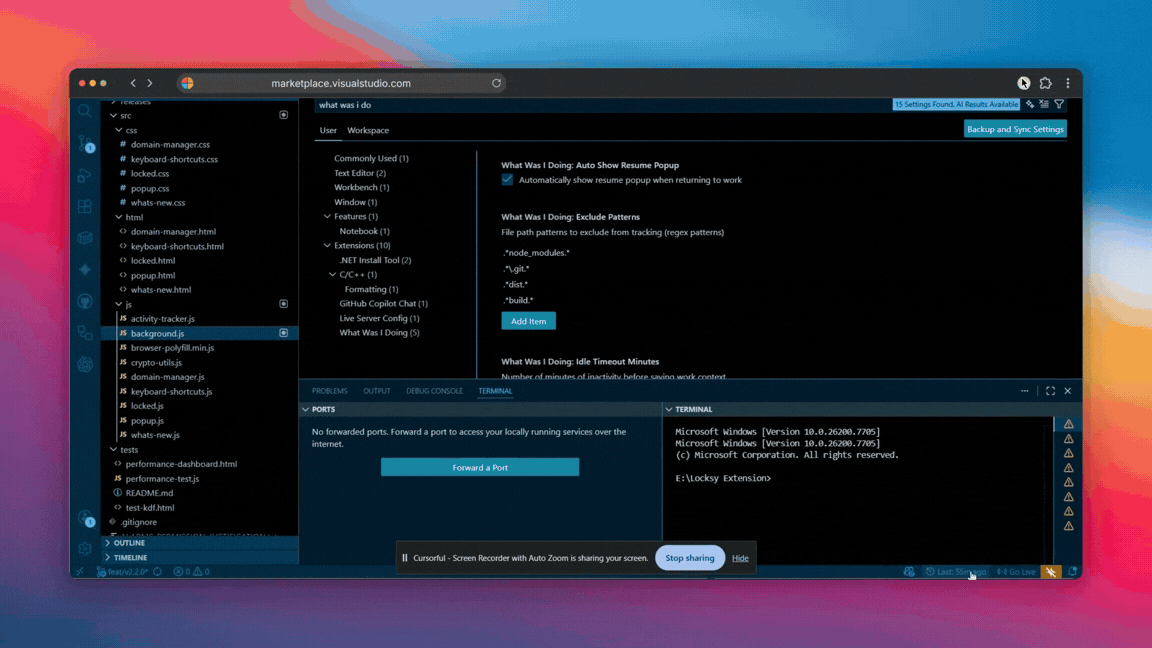This screenshot has width=1152, height=648.
Task: Select GitHub Copilot Chat (1) settings category
Action: tap(384, 303)
